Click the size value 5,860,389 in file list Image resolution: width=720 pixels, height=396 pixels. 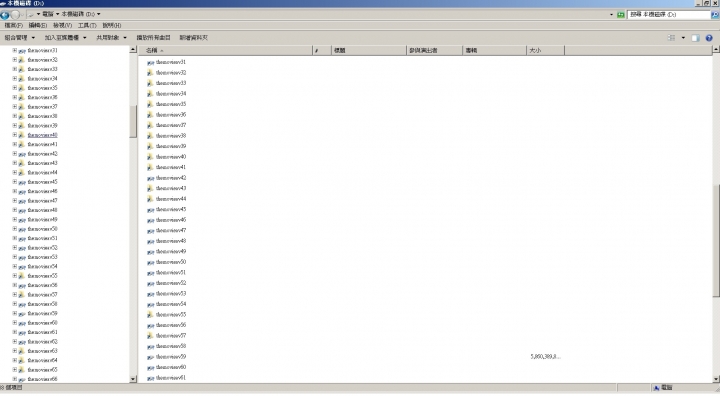545,357
